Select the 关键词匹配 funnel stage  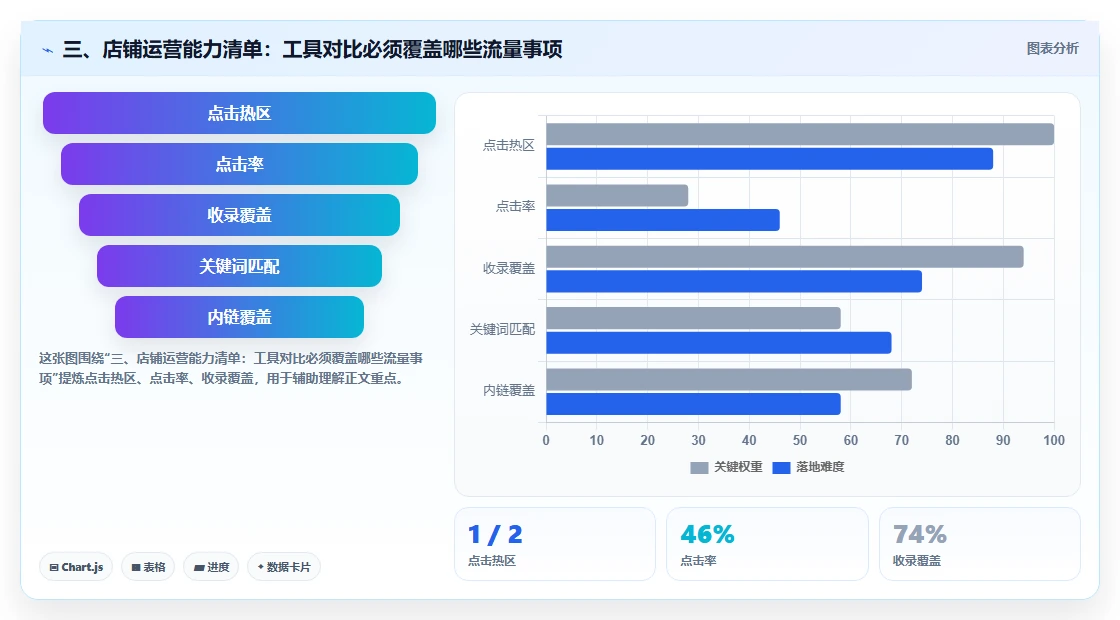[239, 266]
